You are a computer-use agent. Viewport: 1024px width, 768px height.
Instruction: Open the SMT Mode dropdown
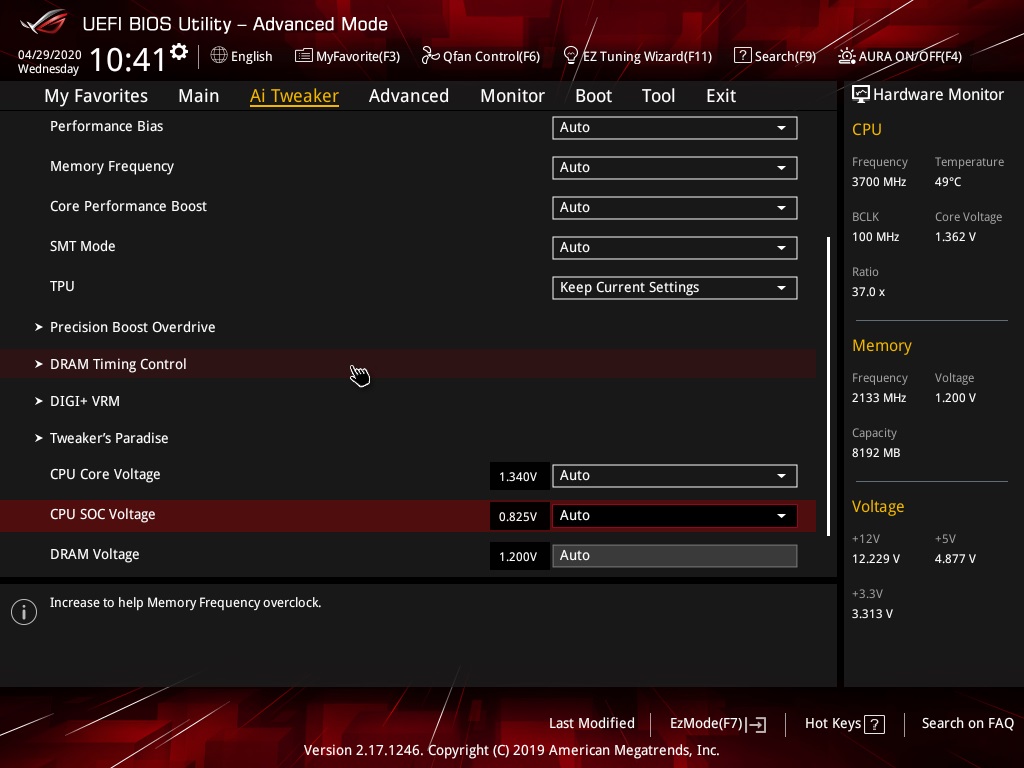point(674,247)
